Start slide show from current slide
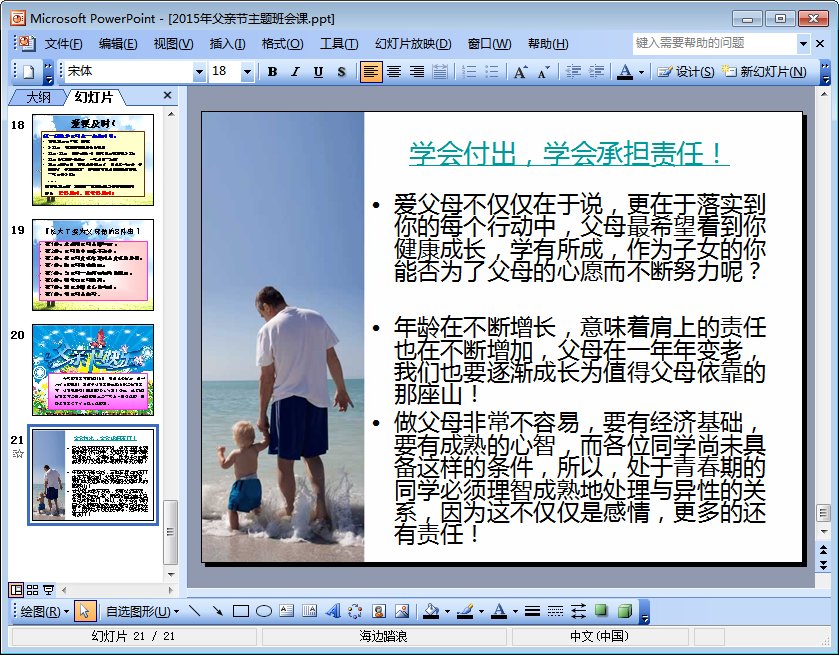The image size is (839, 655). 49,590
